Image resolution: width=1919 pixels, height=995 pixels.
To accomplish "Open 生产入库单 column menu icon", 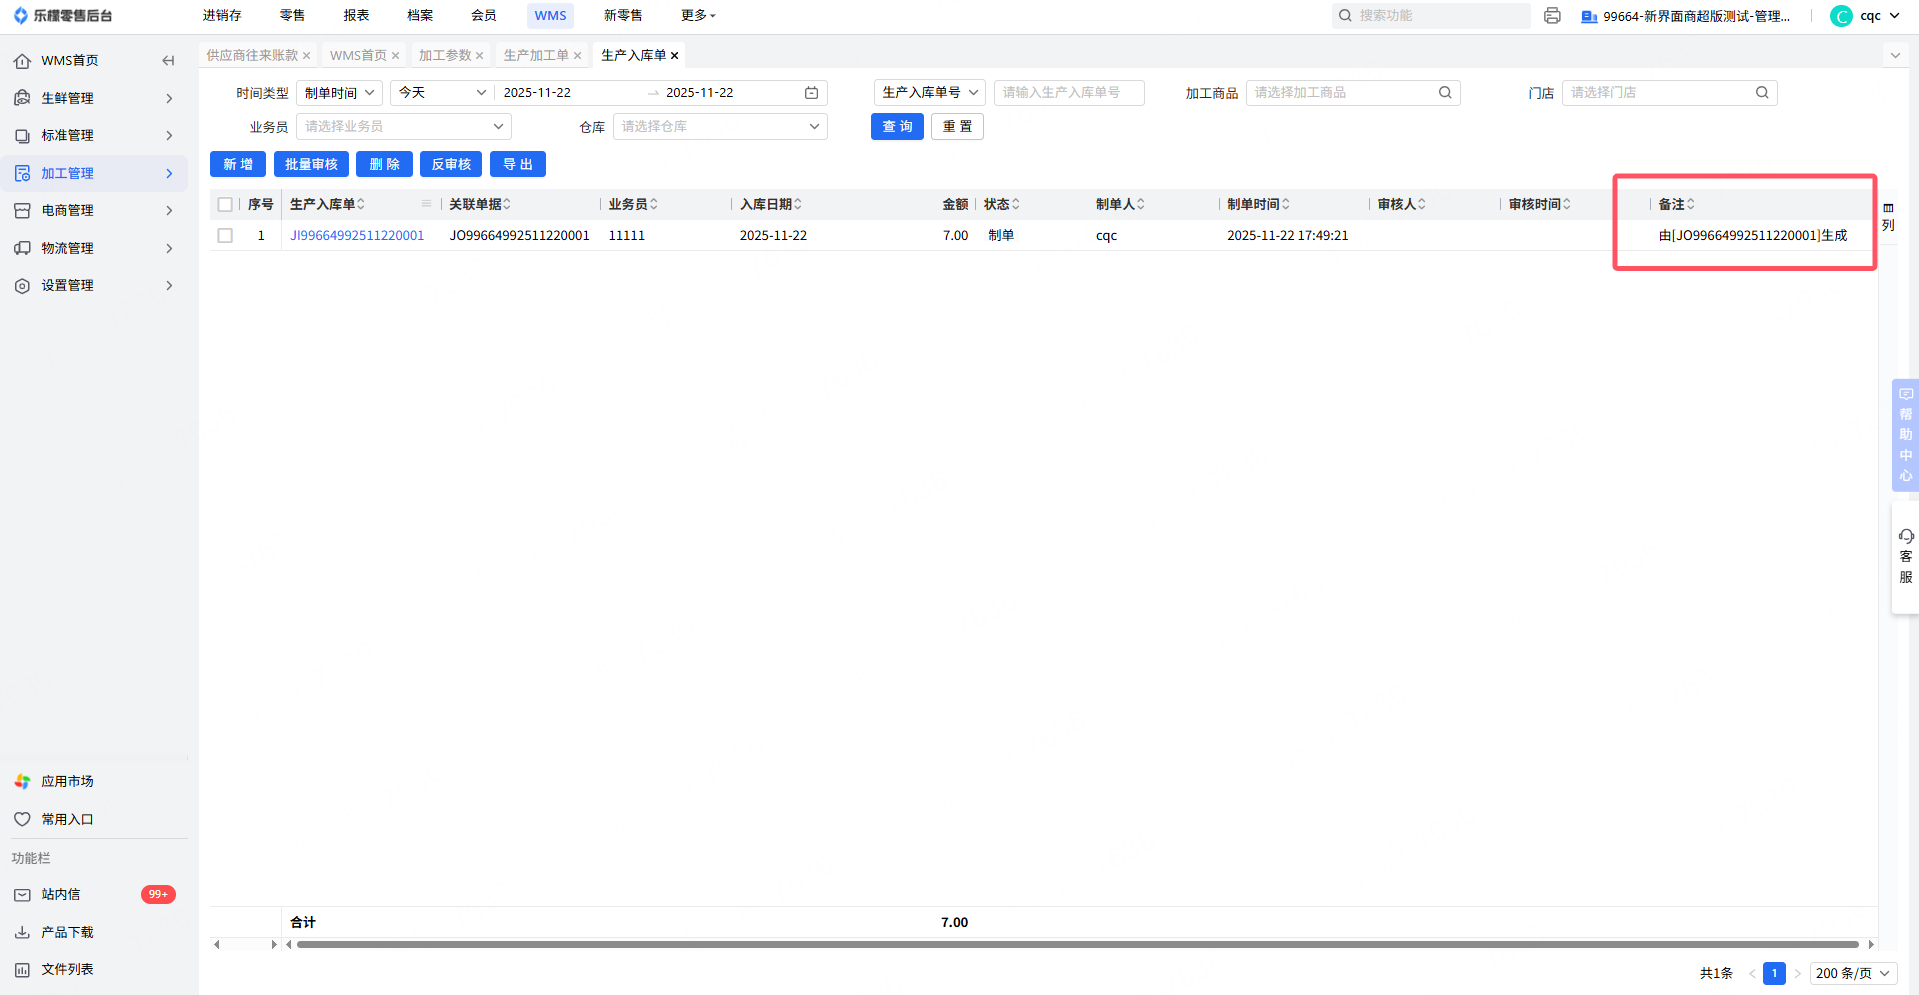I will 427,204.
